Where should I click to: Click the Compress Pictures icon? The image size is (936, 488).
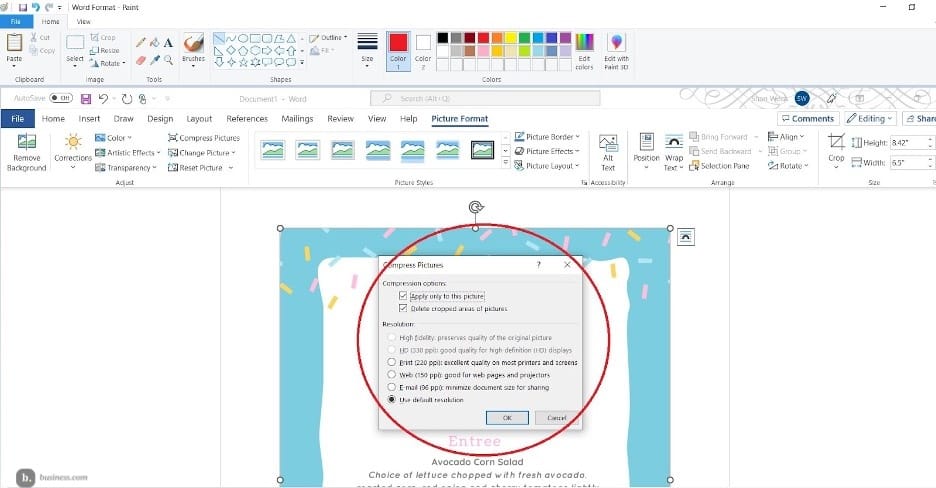173,138
